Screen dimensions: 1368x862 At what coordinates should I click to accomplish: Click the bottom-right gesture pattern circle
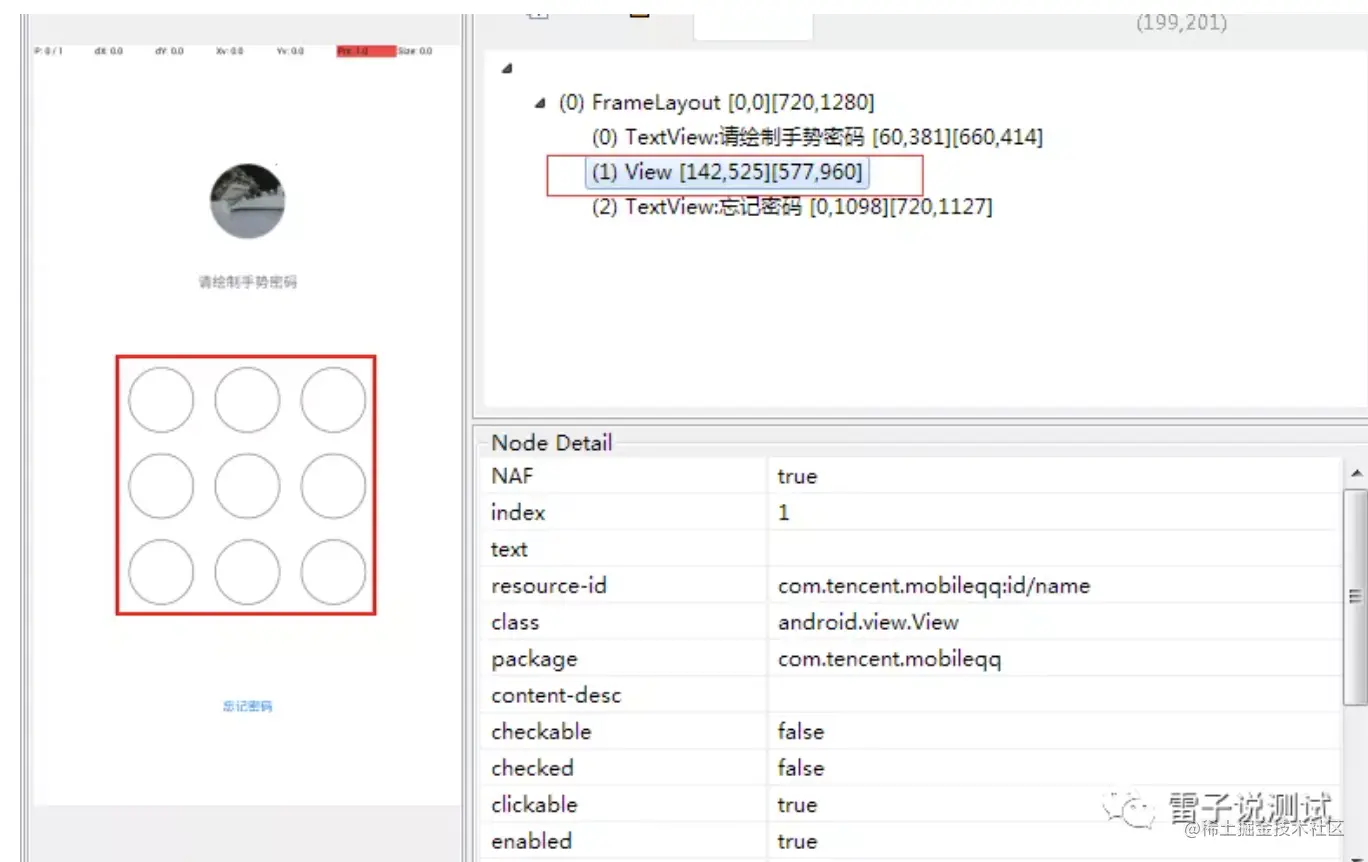coord(333,572)
